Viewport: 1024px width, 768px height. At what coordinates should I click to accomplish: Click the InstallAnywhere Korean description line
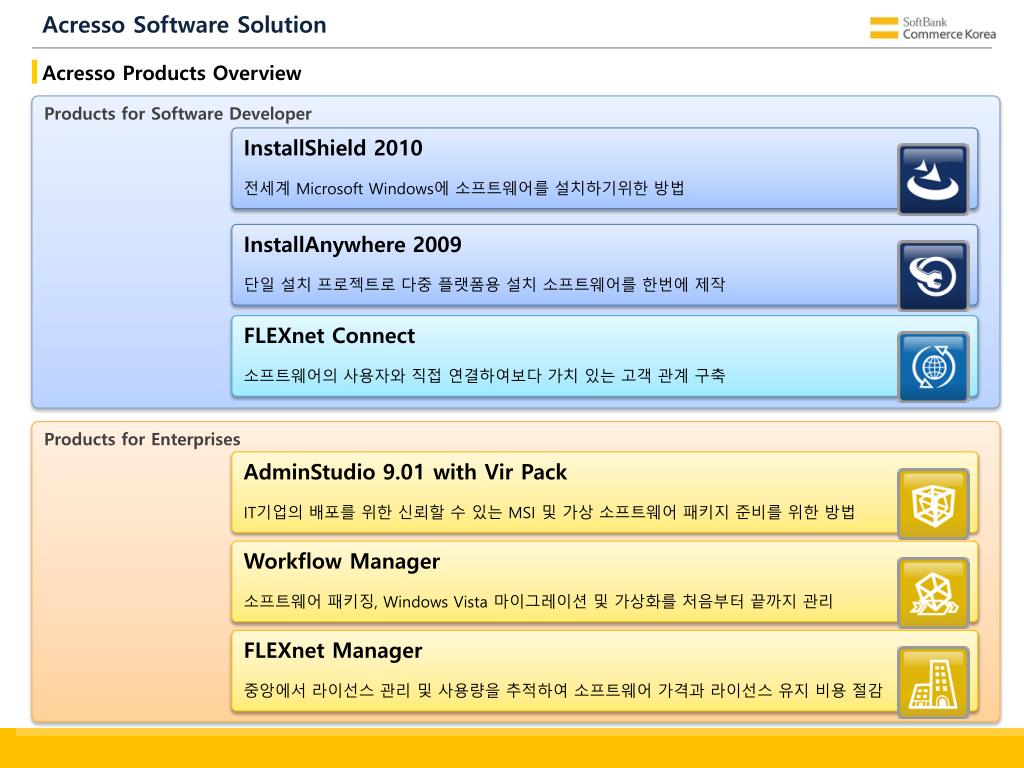click(x=485, y=284)
